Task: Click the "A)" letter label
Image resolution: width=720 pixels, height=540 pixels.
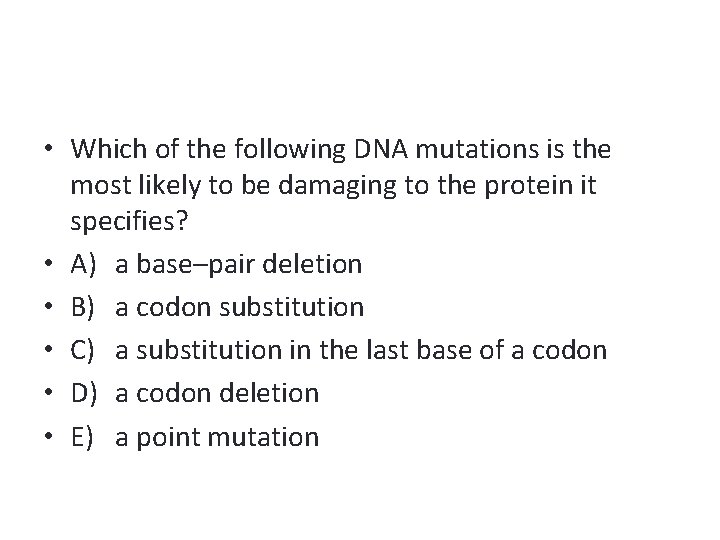Action: click(x=84, y=264)
